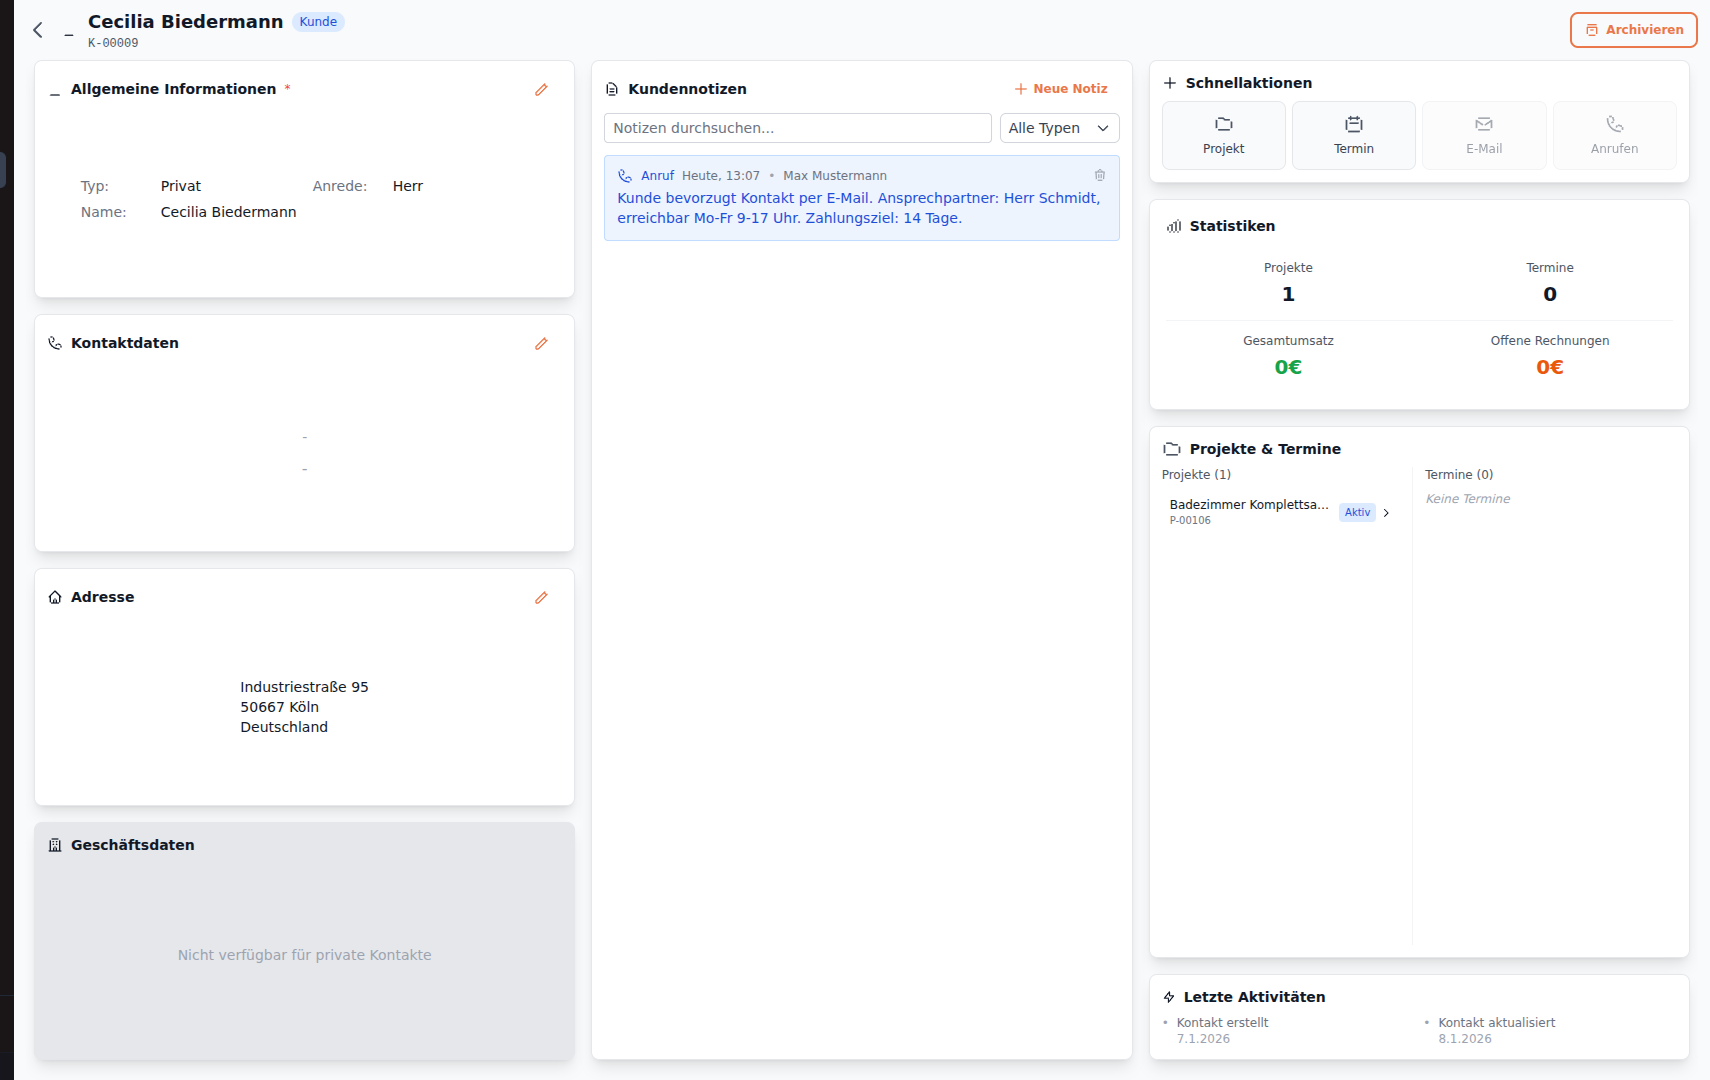This screenshot has width=1710, height=1080.
Task: Add a note with Neue Notiz
Action: pos(1061,89)
